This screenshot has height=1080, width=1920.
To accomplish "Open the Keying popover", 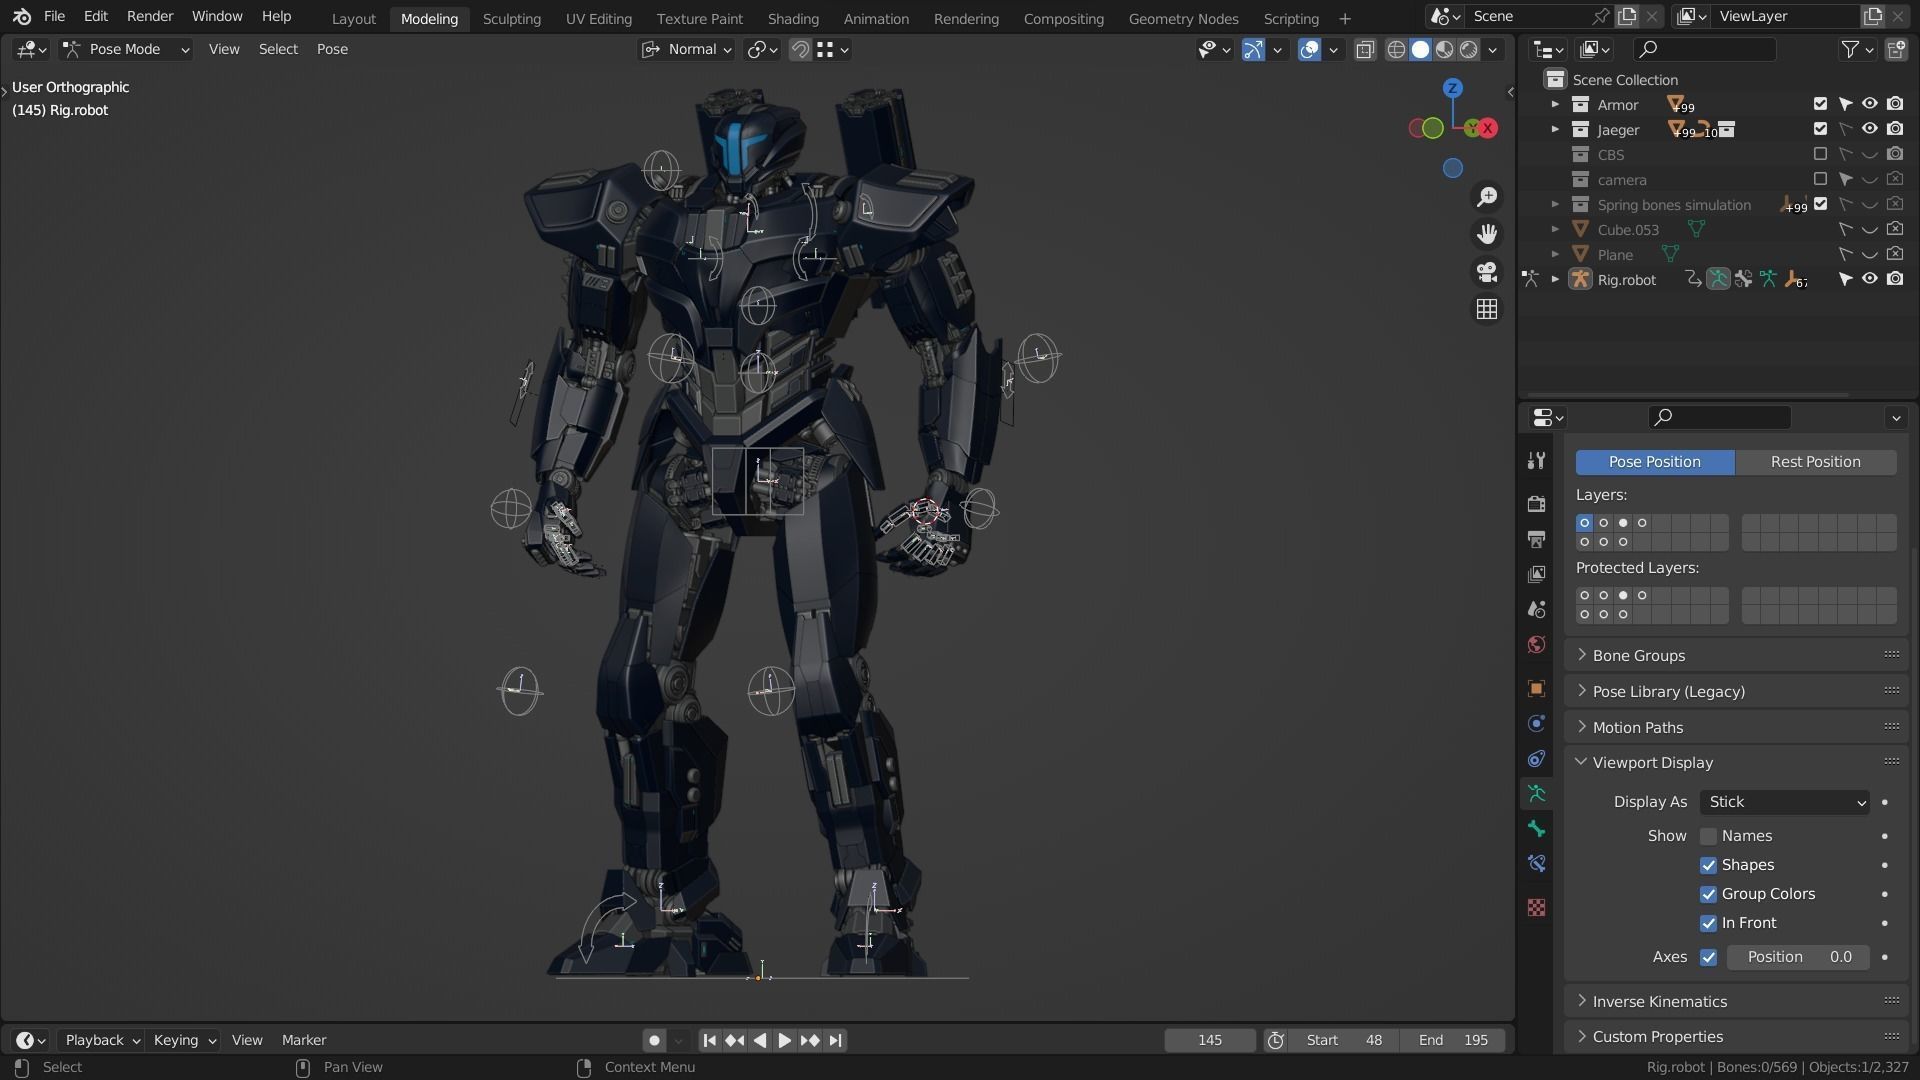I will tap(184, 1040).
